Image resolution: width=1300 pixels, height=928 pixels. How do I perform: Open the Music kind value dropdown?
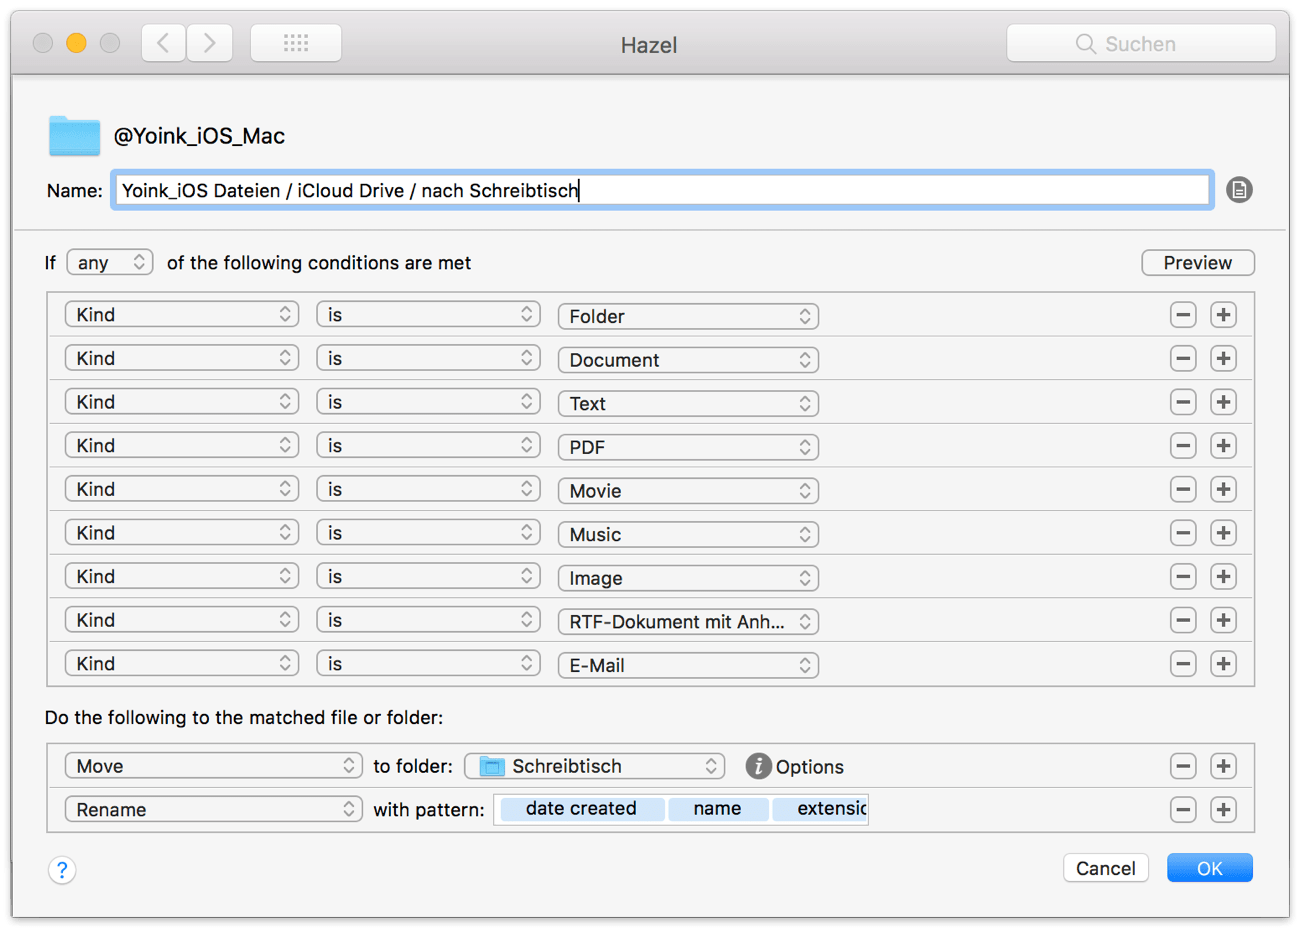click(688, 534)
